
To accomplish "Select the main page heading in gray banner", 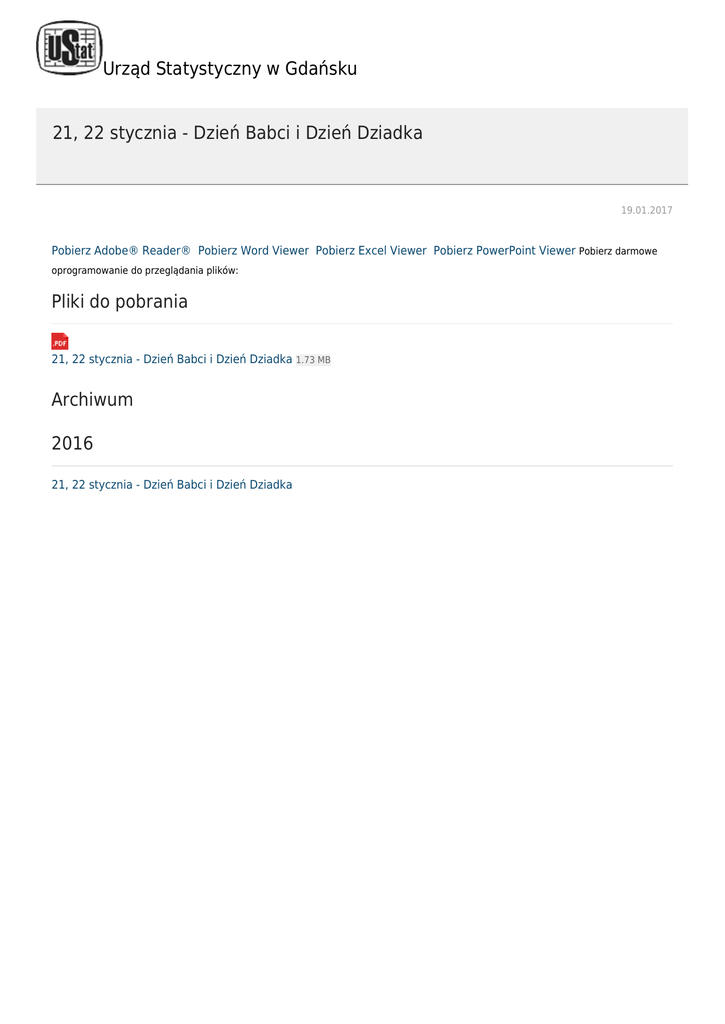I will [x=238, y=133].
